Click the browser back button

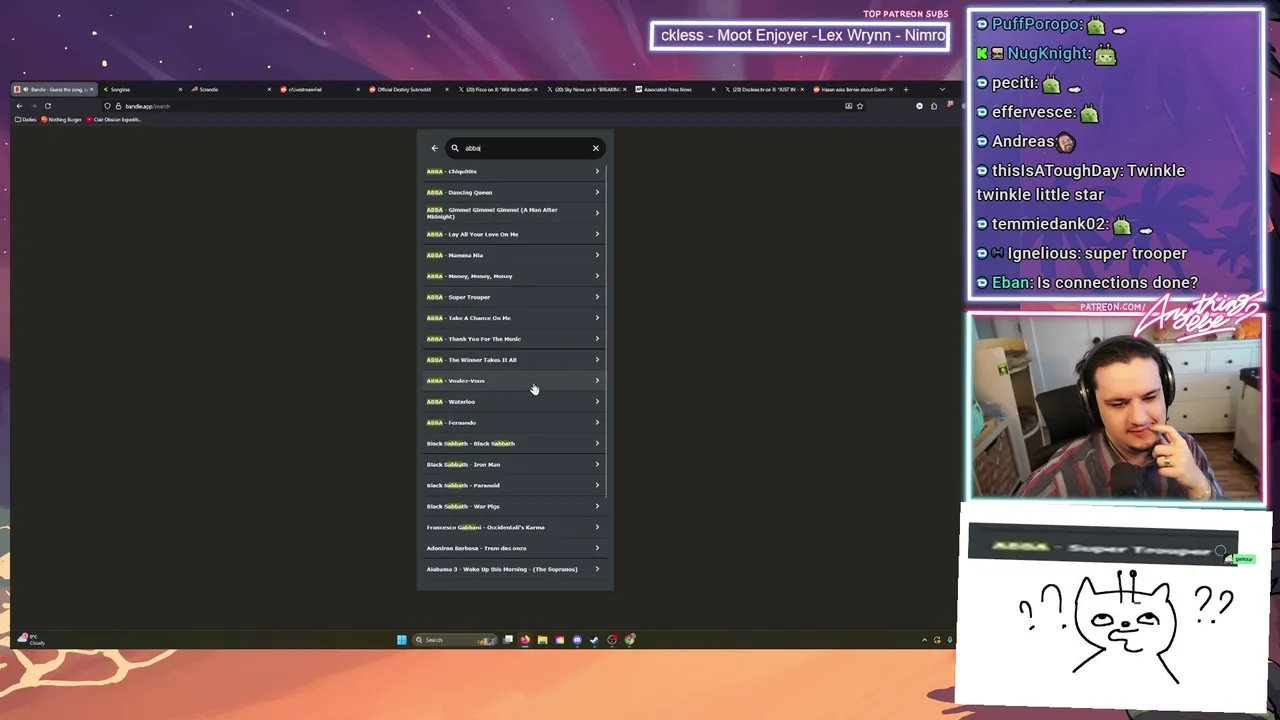[19, 106]
